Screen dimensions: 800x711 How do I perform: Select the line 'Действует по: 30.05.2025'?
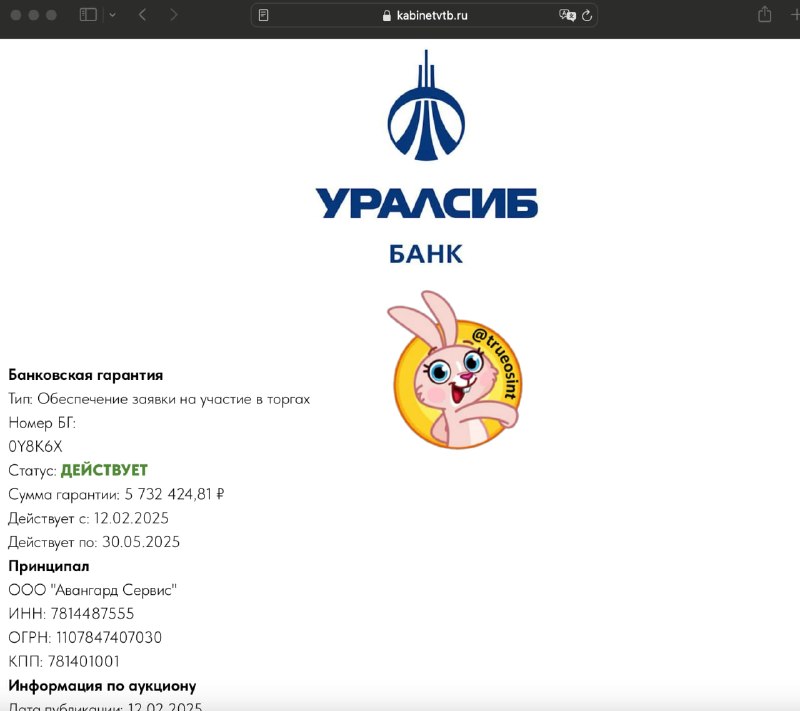[94, 542]
